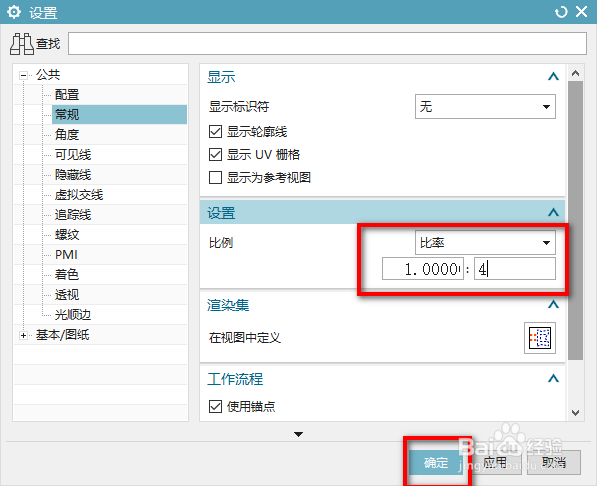The height and width of the screenshot is (486, 597).
Task: Select 角度 in the tree
Action: pos(67,134)
